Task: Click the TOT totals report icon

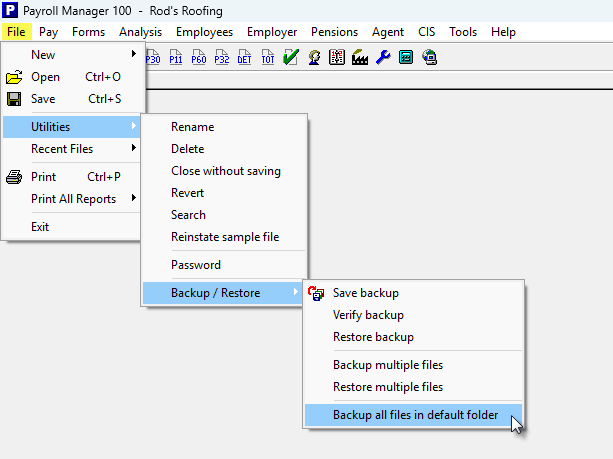Action: (268, 57)
